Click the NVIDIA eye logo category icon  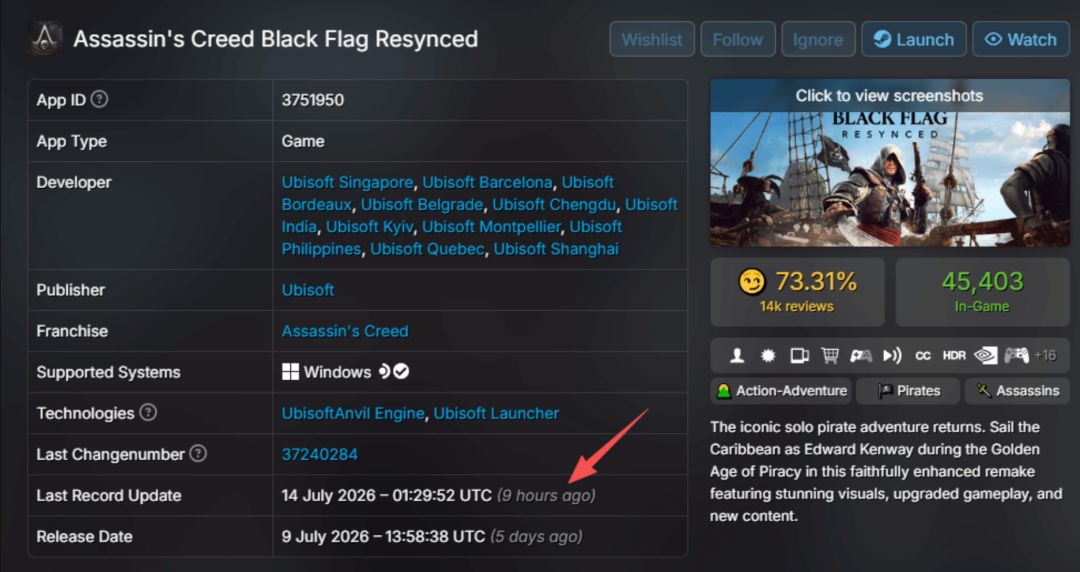coord(986,356)
